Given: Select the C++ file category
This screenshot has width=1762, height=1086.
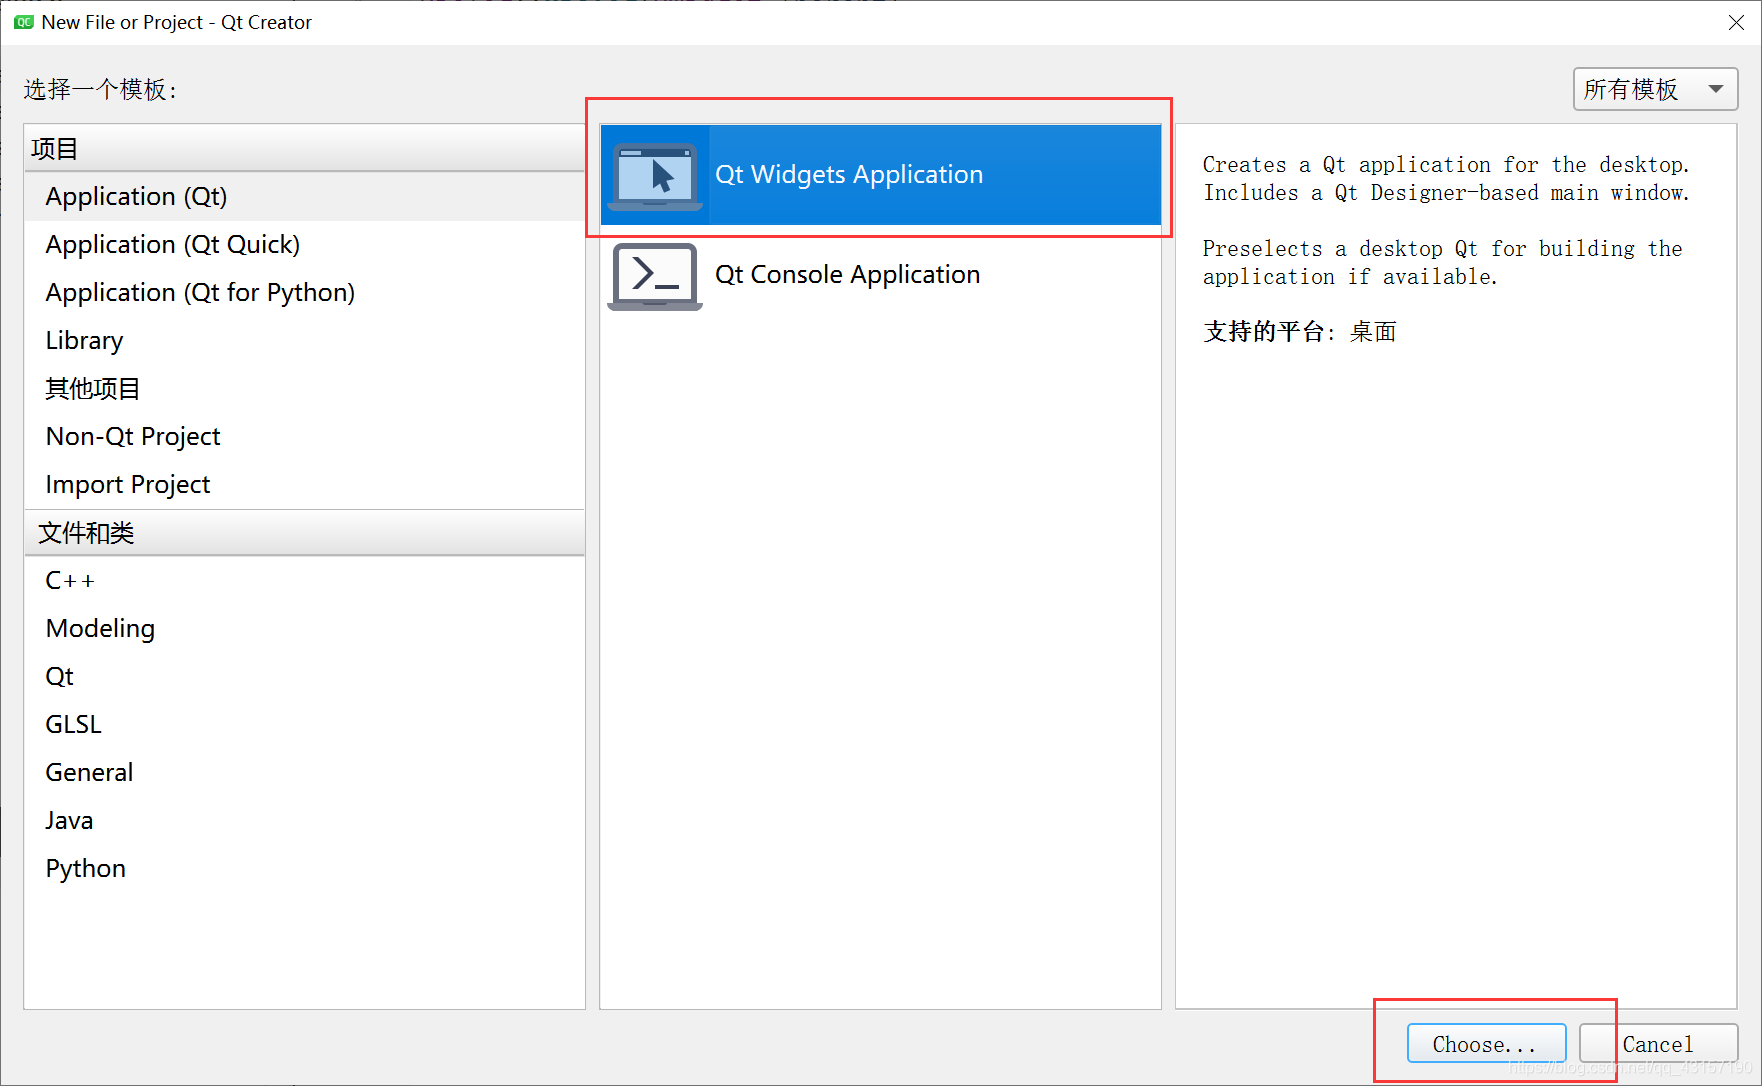Looking at the screenshot, I should pos(69,580).
